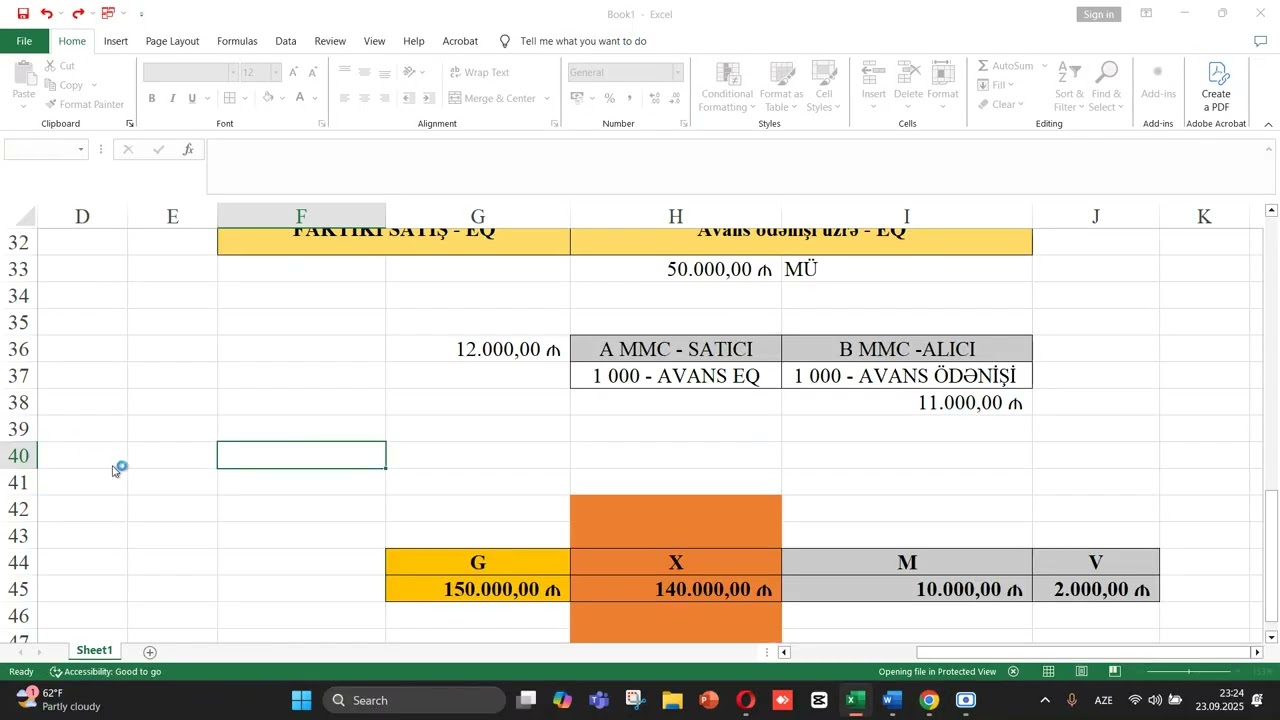
Task: Open Find & Select
Action: (x=1106, y=87)
